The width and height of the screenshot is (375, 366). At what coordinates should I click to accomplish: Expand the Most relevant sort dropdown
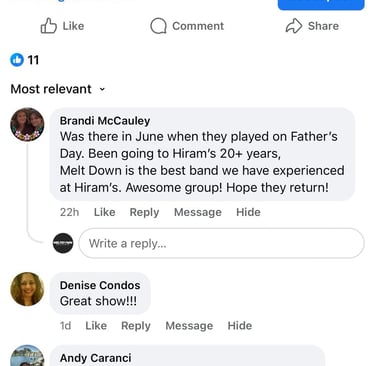pos(58,89)
